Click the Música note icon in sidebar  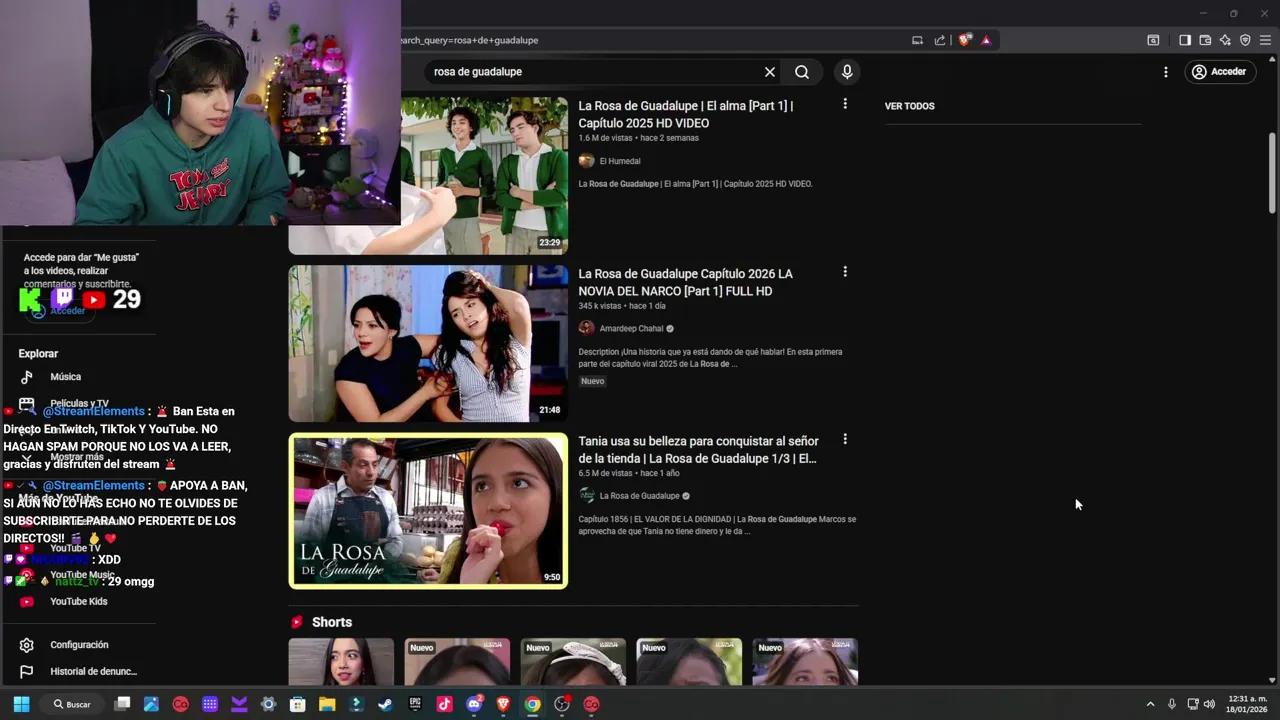[x=27, y=377]
